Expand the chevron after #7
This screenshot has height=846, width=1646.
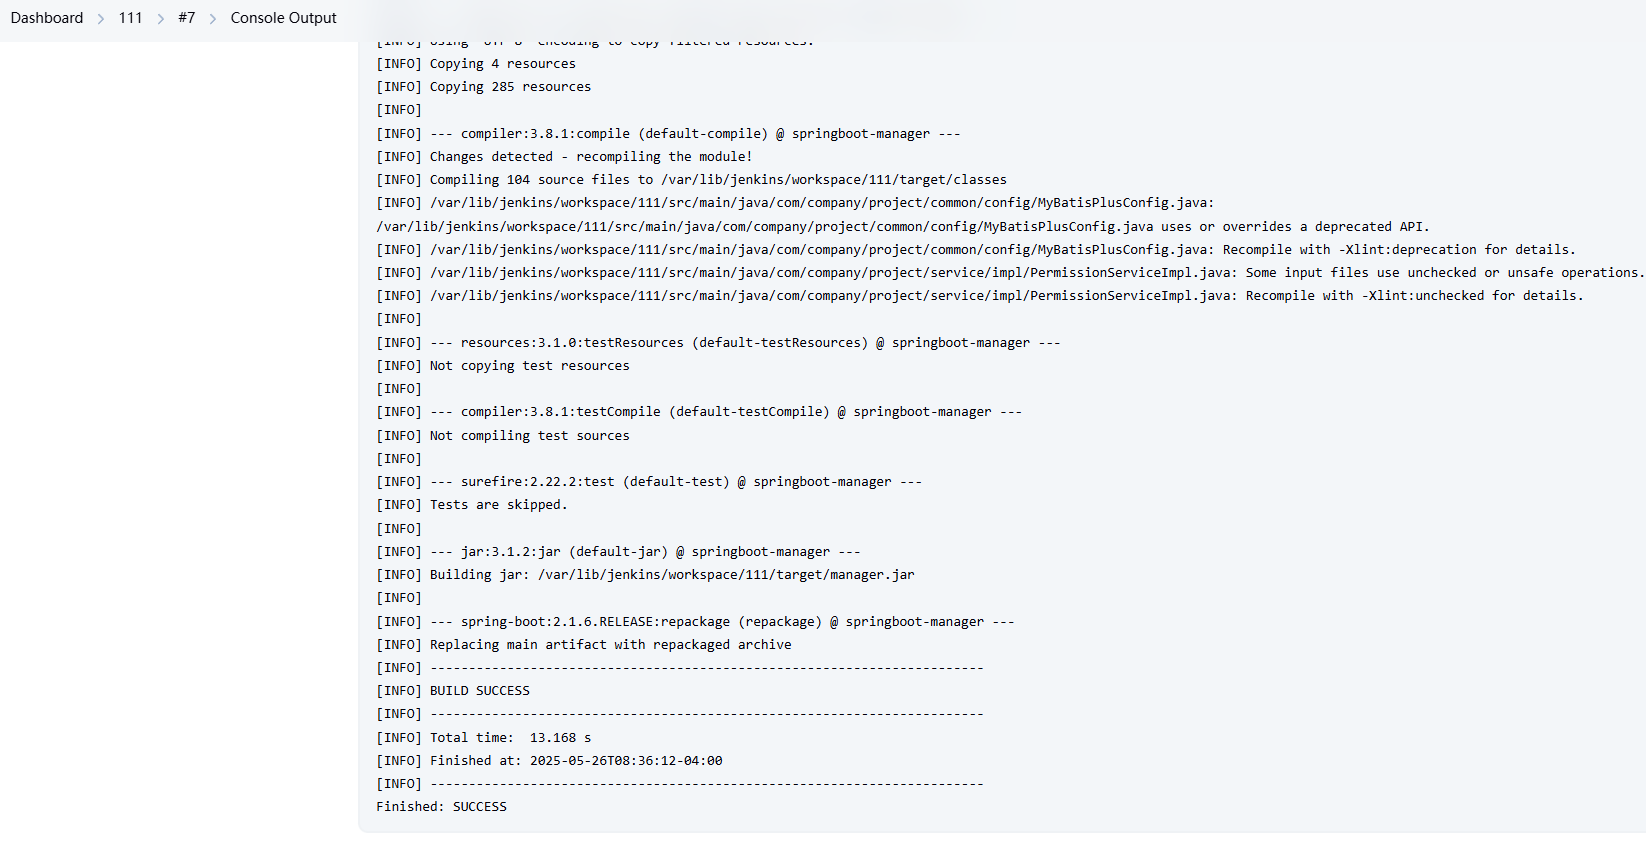[213, 19]
